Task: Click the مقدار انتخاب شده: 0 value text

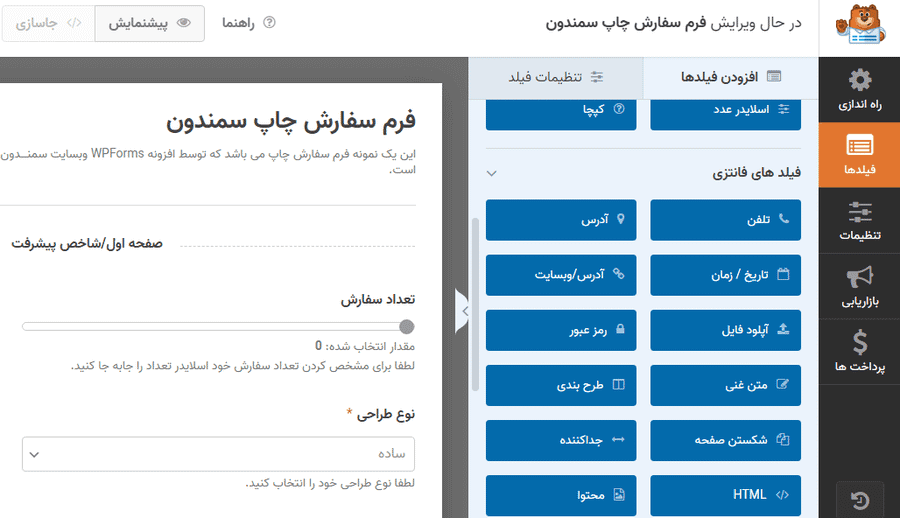Action: pyautogui.click(x=364, y=346)
